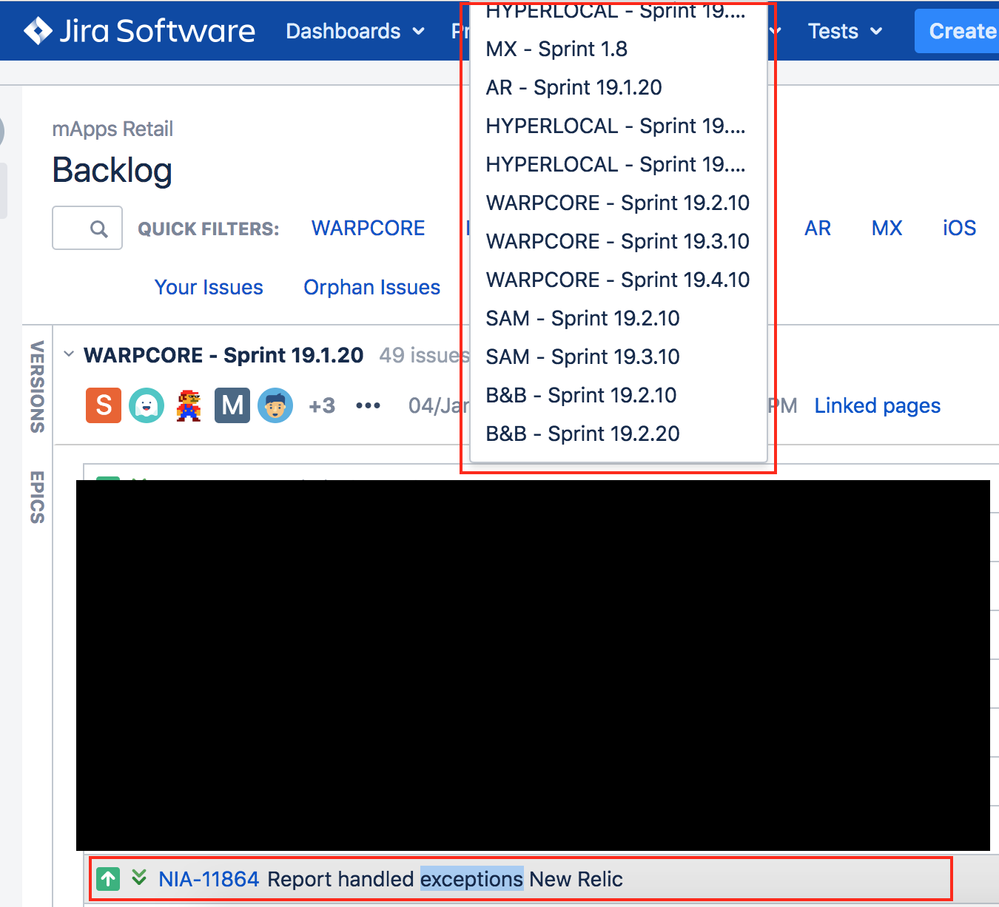This screenshot has height=907, width=999.
Task: Click the search magnifier icon
Action: point(99,229)
